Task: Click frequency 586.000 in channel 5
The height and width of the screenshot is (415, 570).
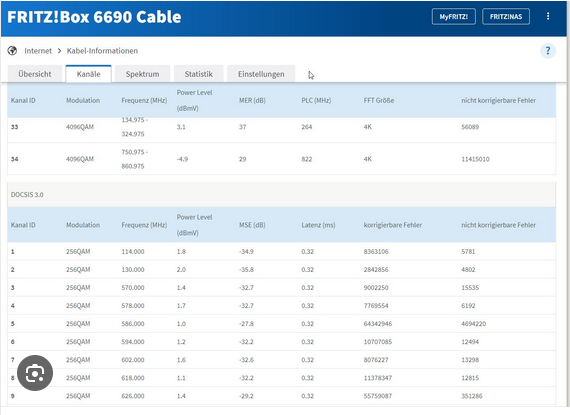Action: 133,324
